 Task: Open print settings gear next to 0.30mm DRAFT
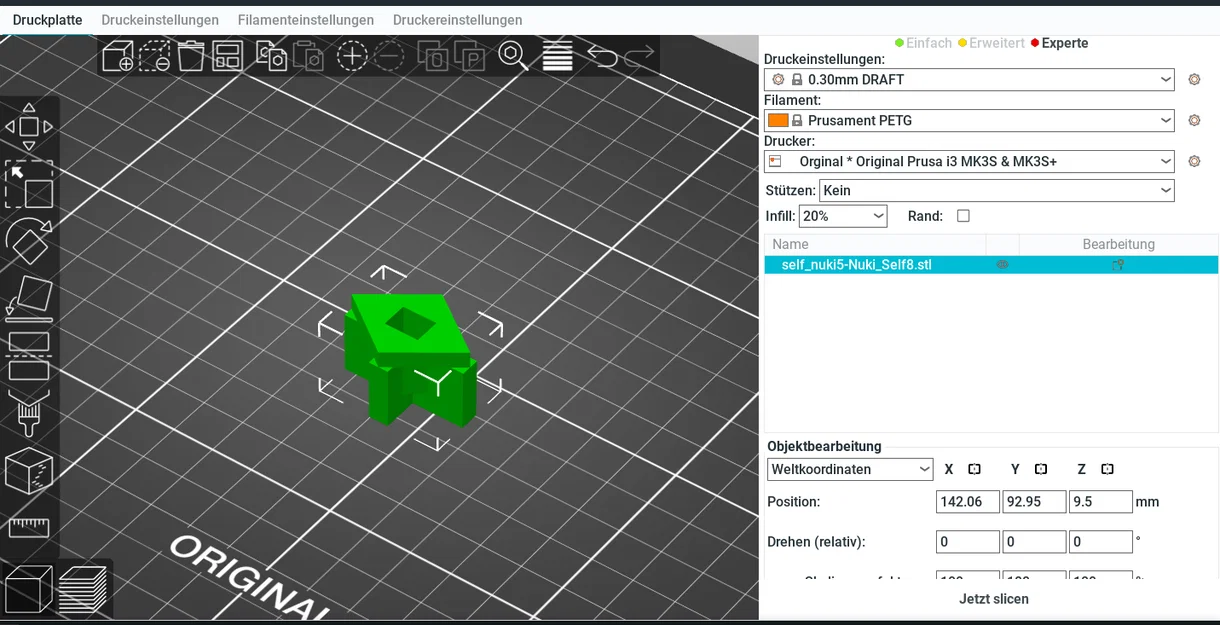coord(1194,79)
